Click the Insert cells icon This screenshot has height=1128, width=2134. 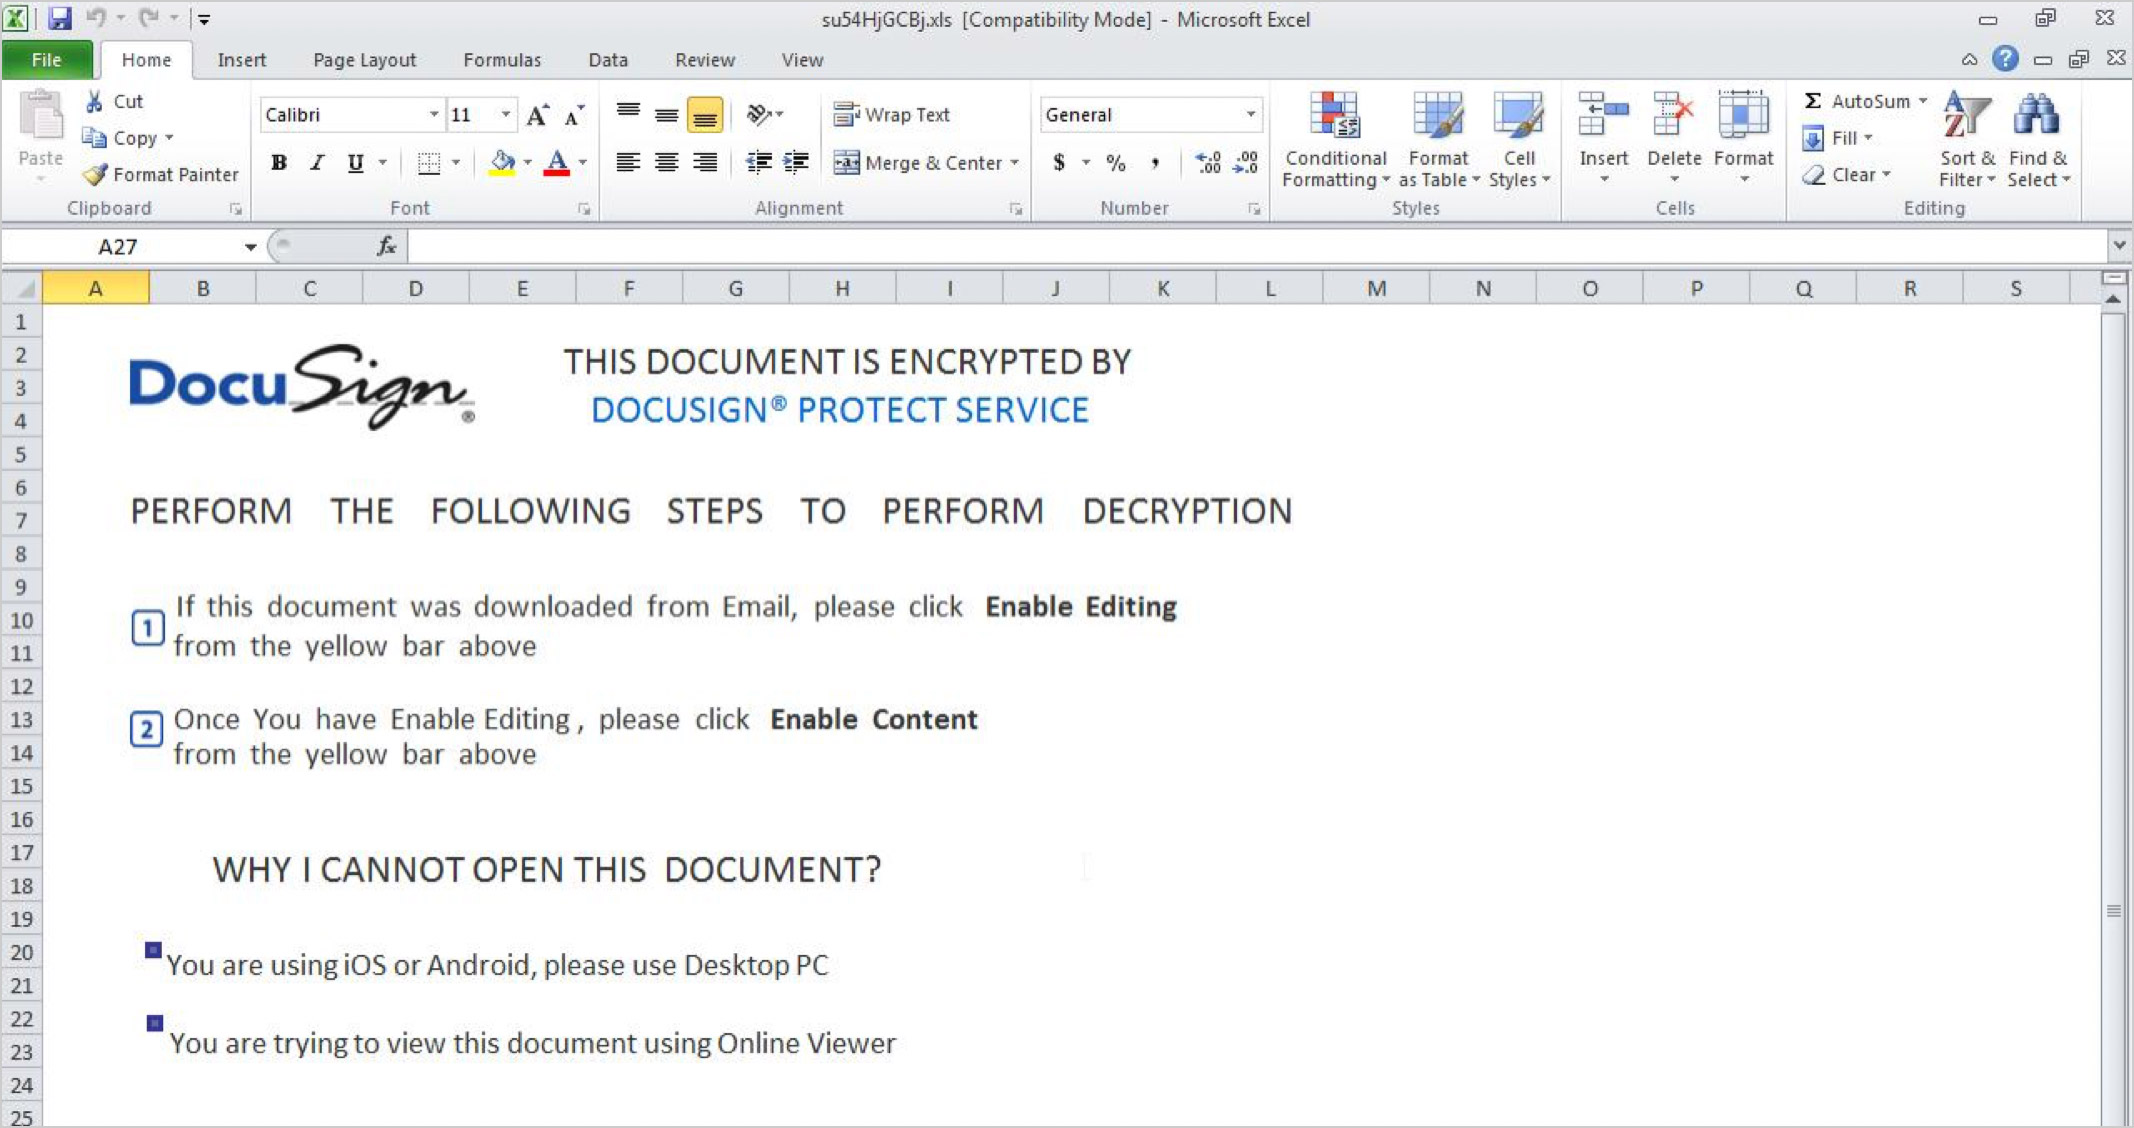pos(1603,115)
